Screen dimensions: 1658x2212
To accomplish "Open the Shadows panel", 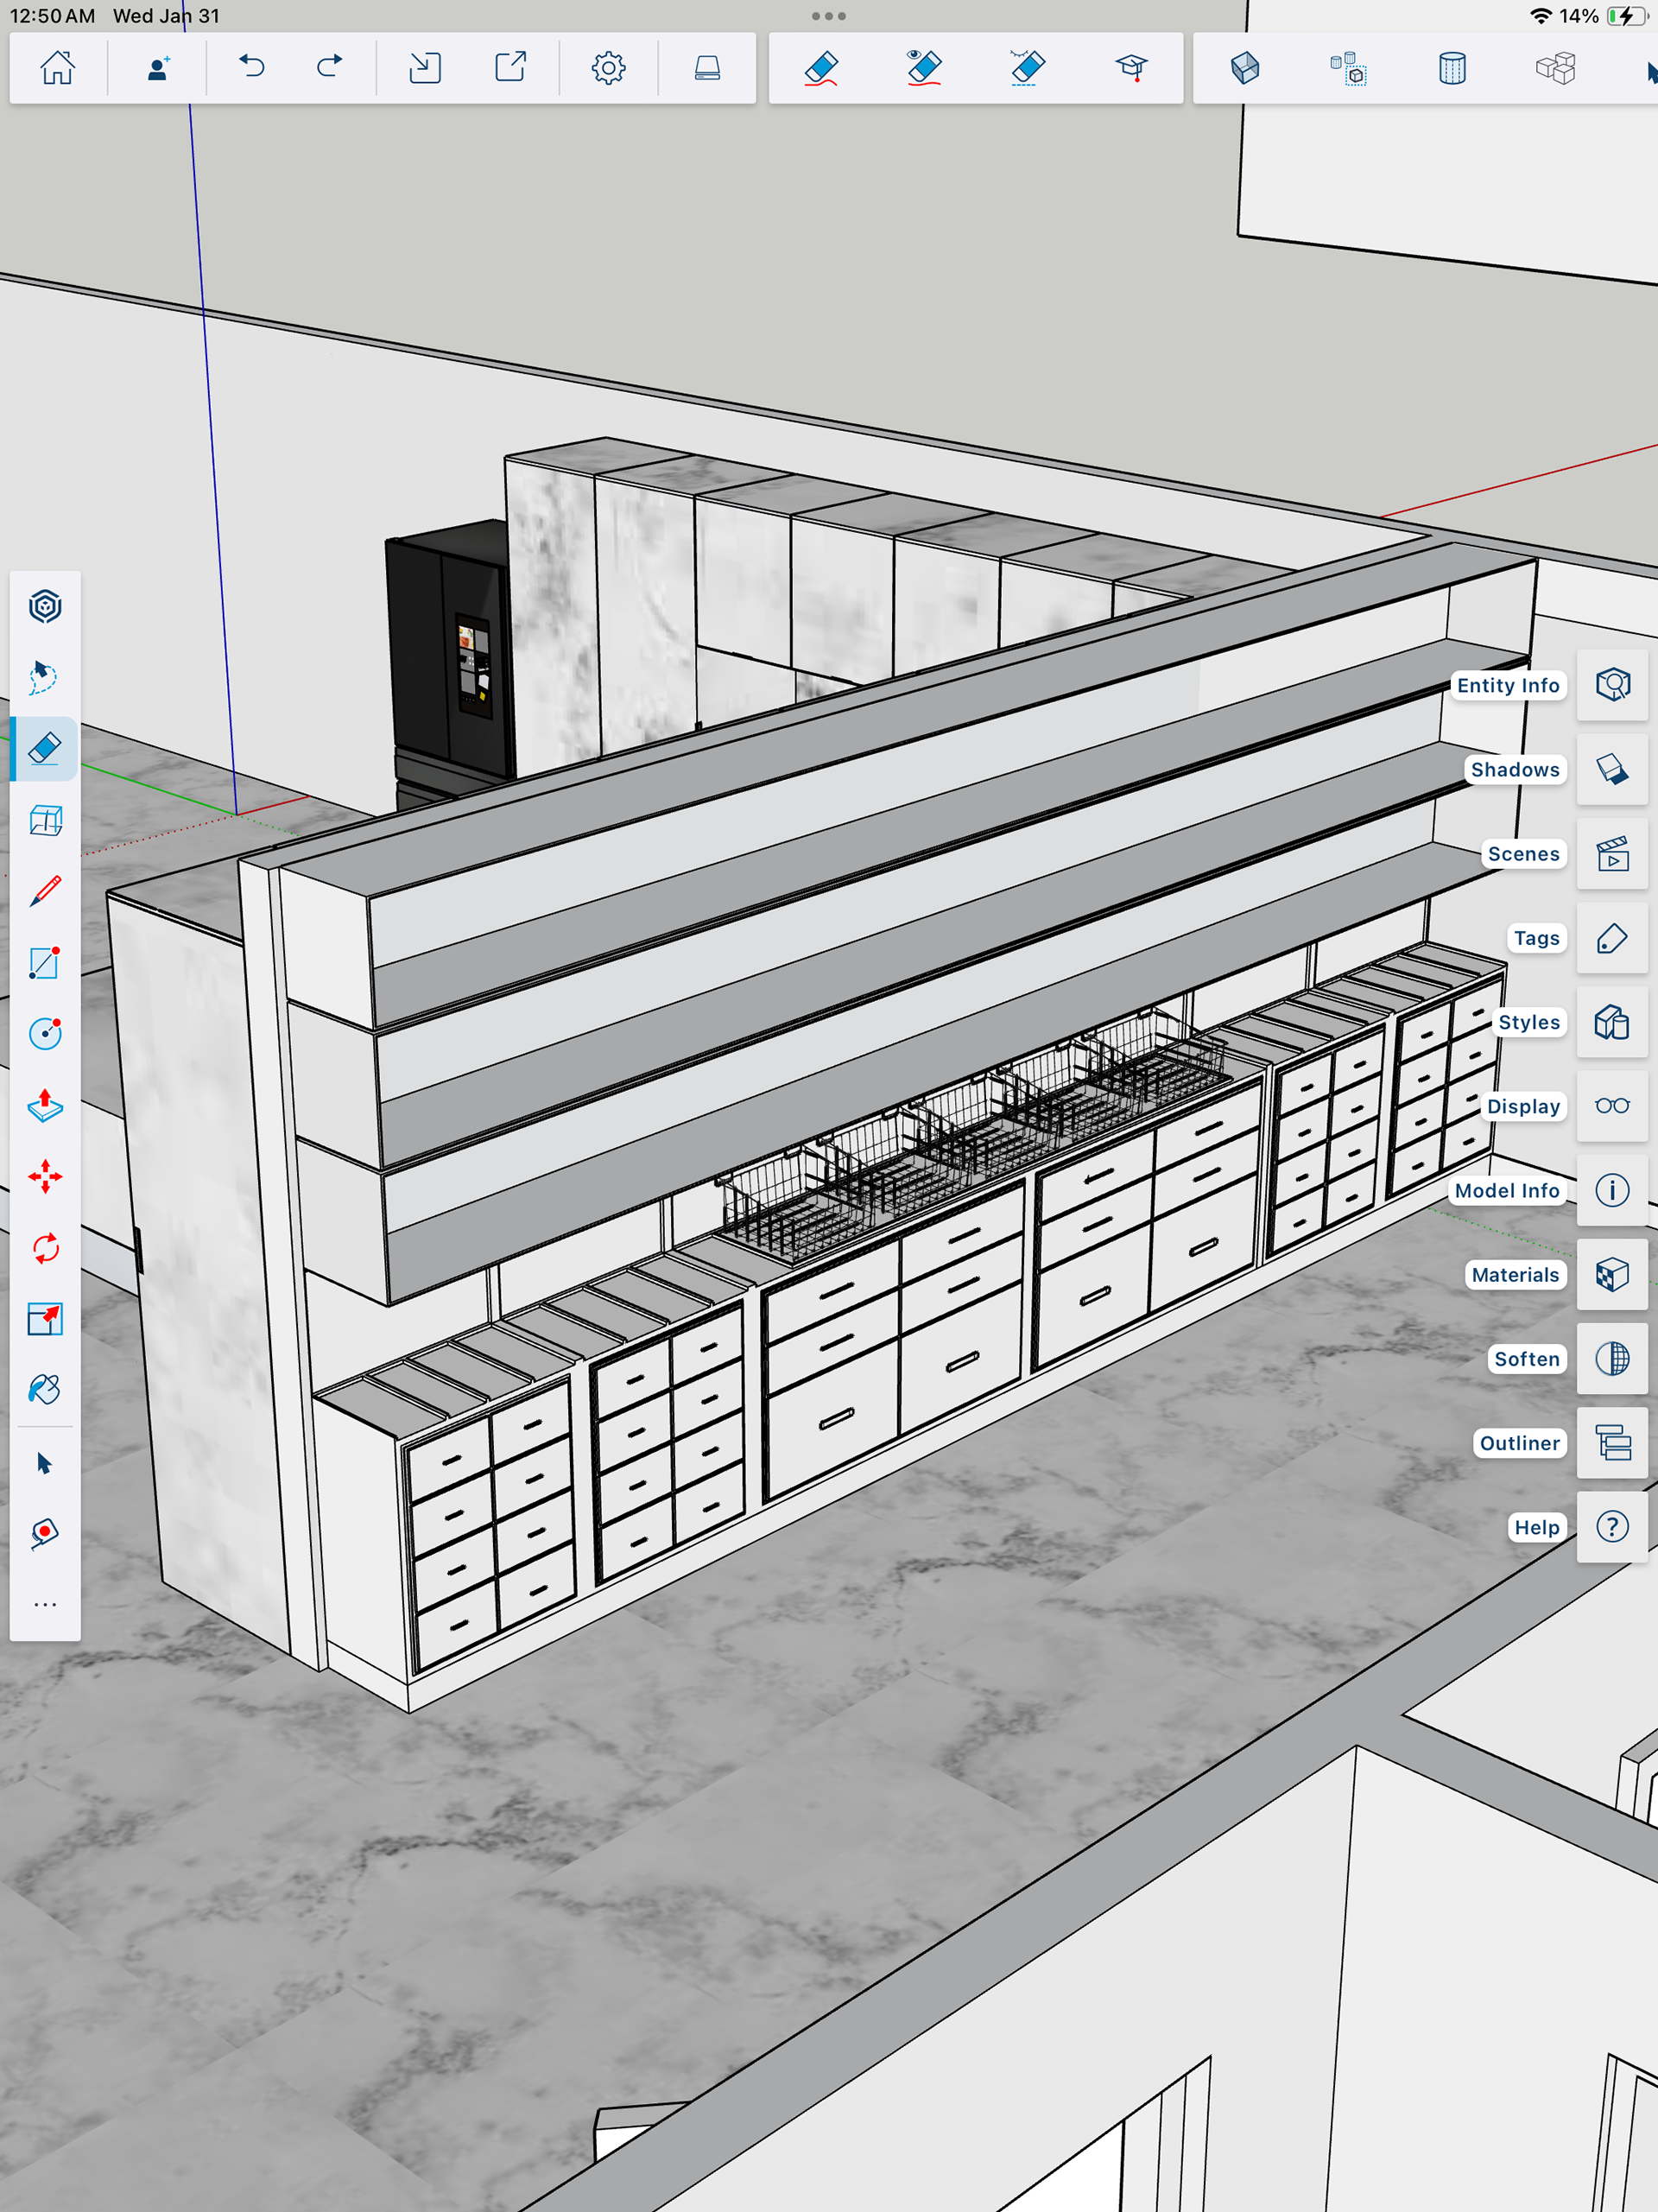I will point(1611,770).
